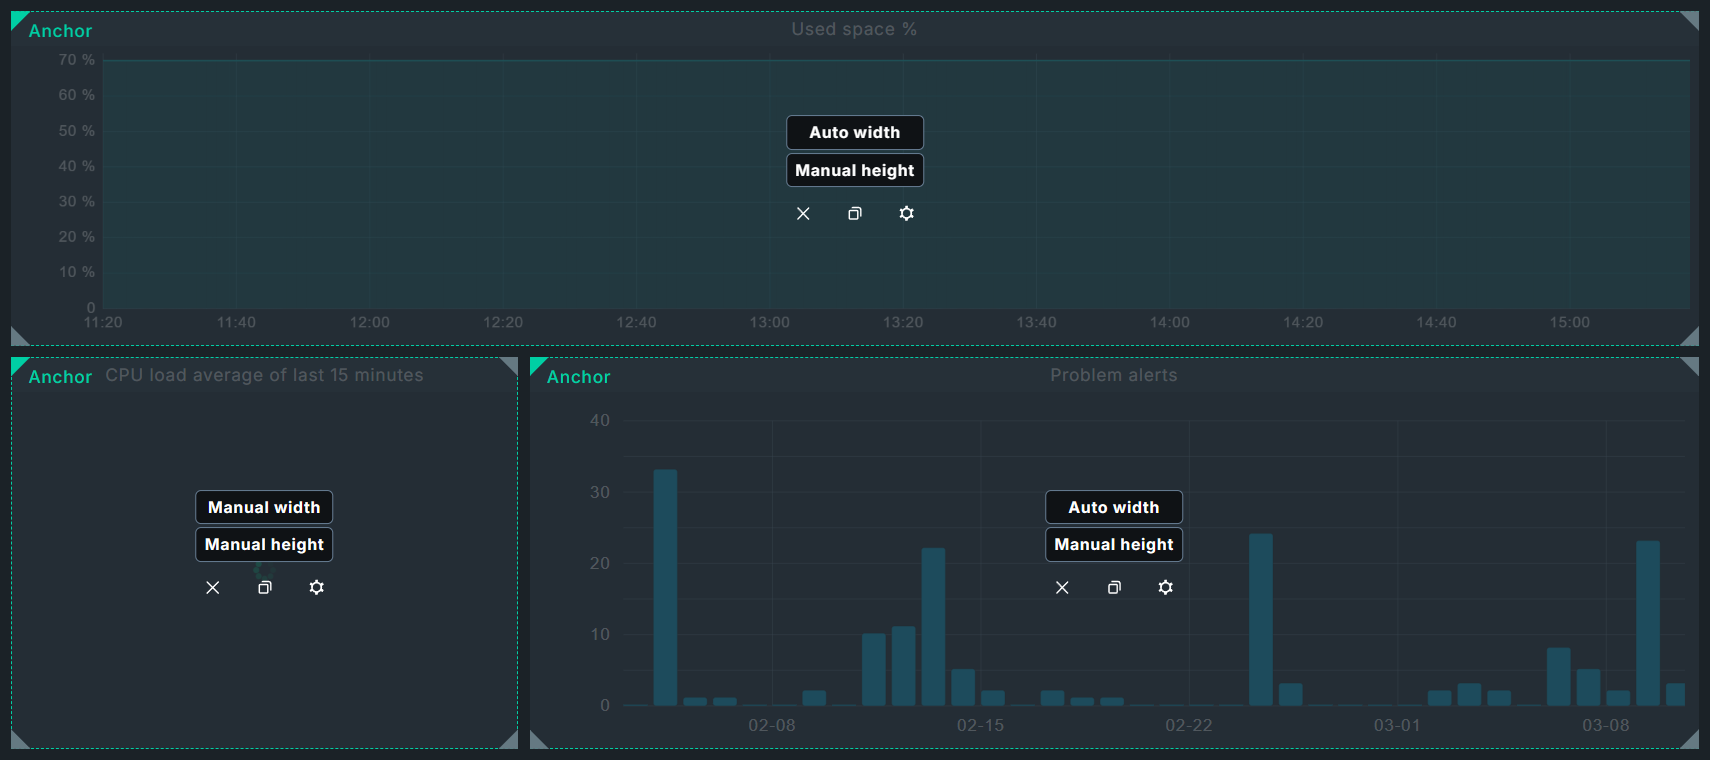Remove the Used space % widget
Image resolution: width=1710 pixels, height=760 pixels.
tap(803, 214)
